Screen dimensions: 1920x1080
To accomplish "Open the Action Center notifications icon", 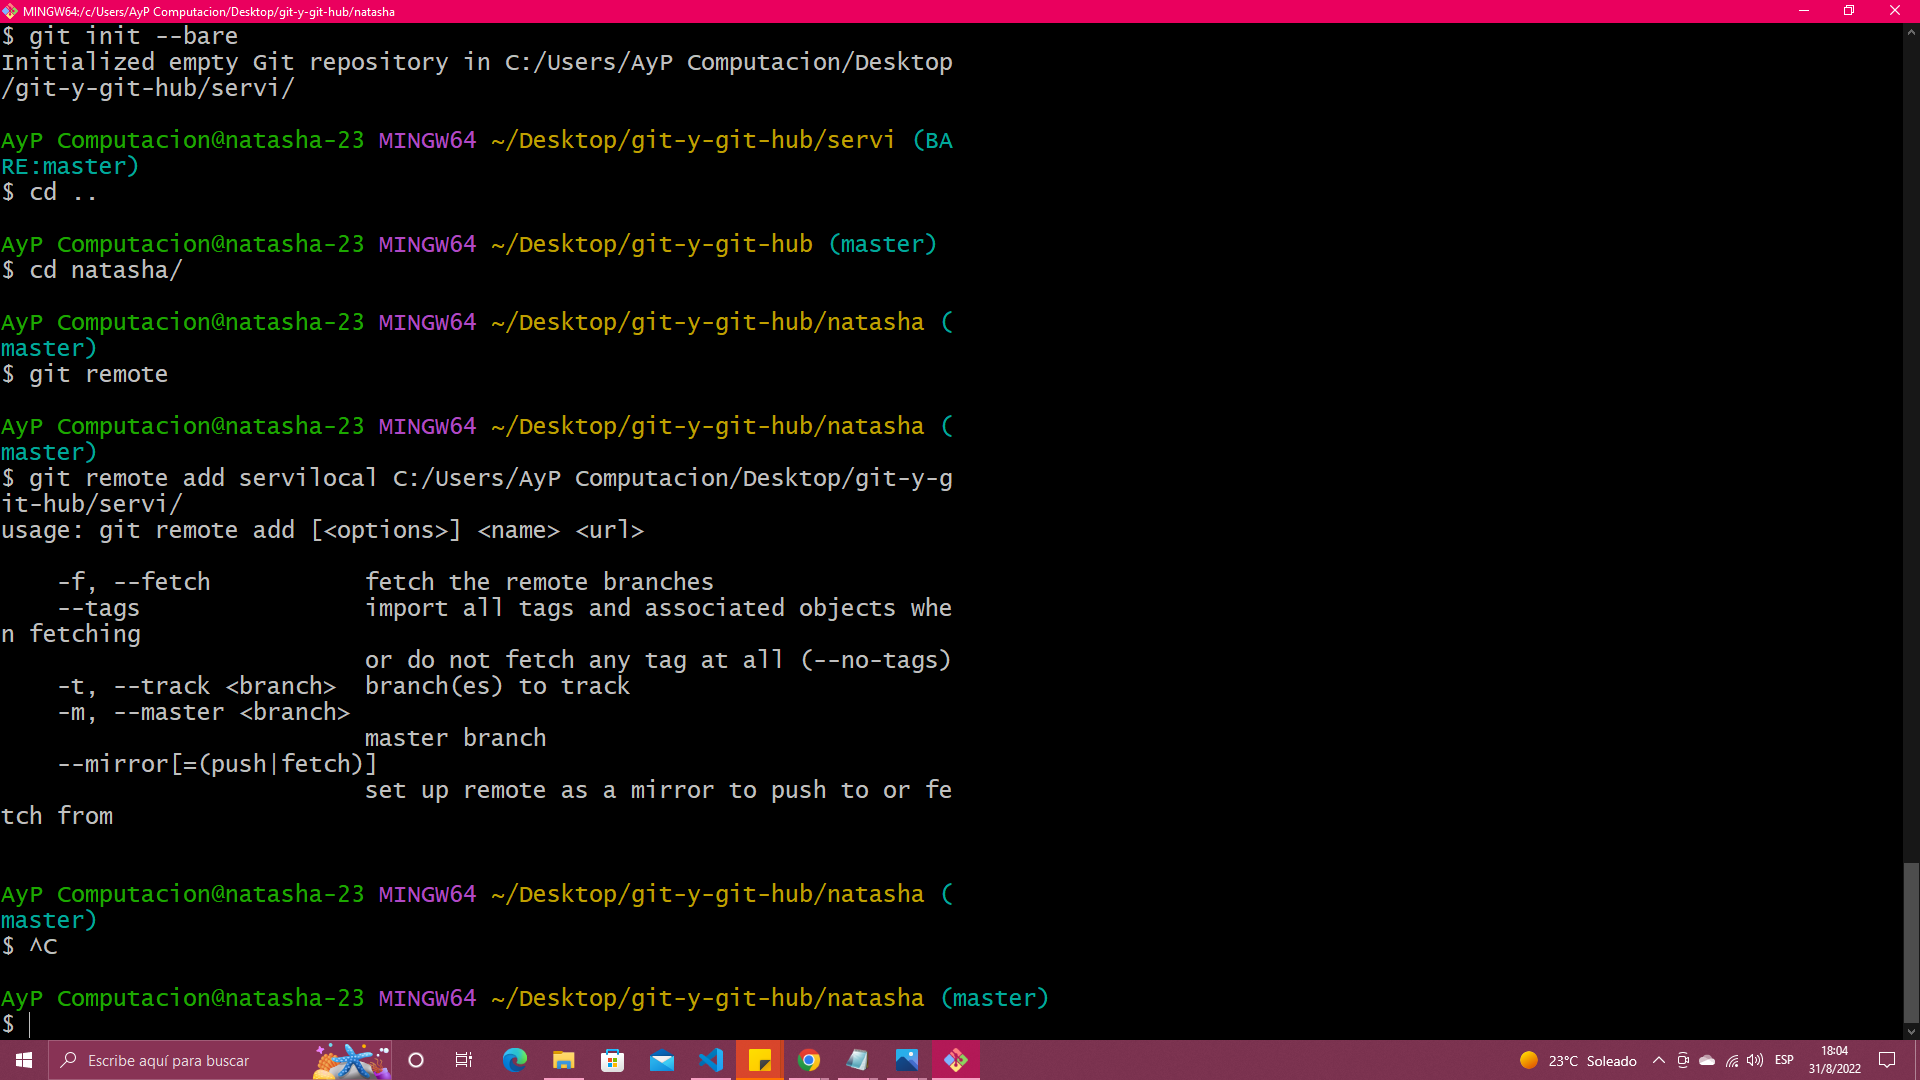I will click(x=1887, y=1060).
